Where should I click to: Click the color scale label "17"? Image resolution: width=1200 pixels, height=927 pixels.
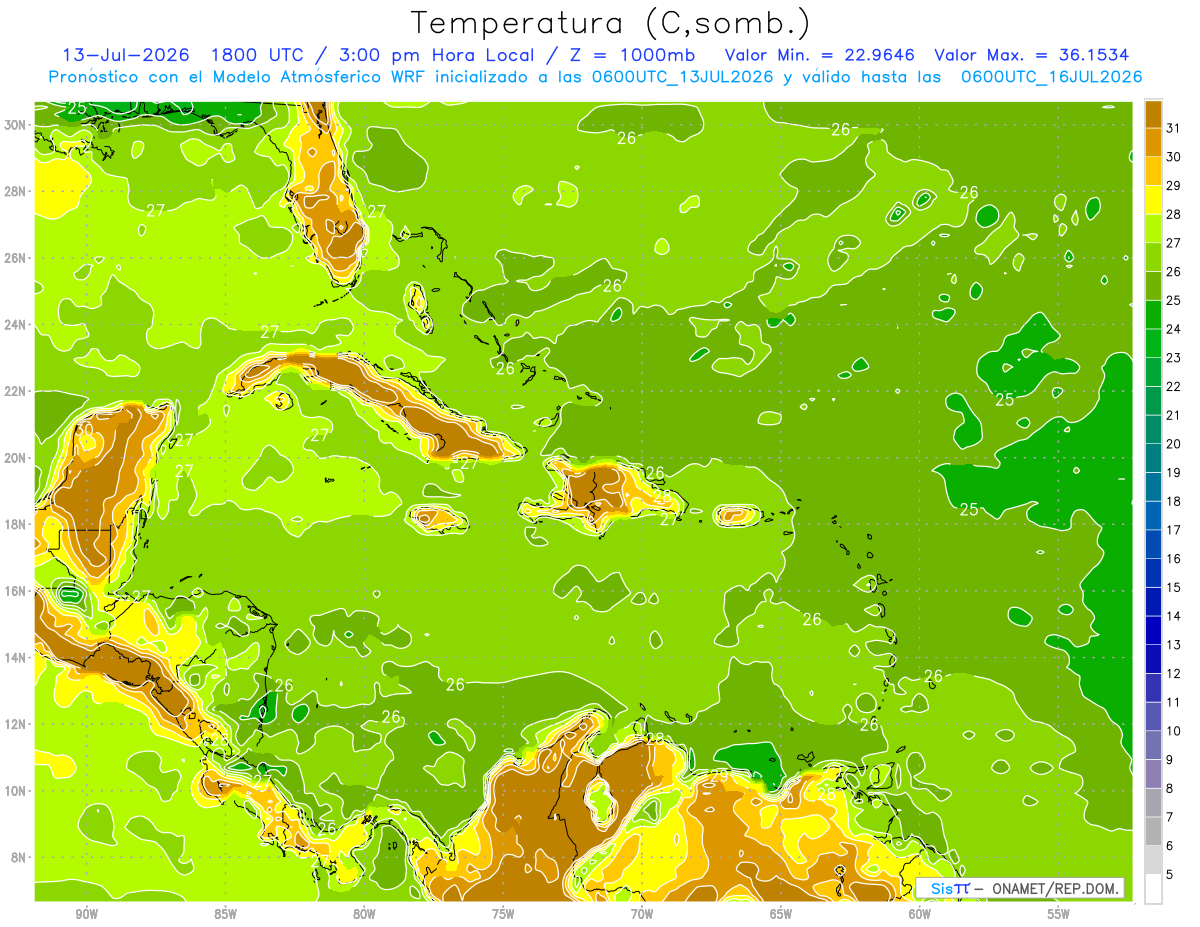[x=1174, y=530]
